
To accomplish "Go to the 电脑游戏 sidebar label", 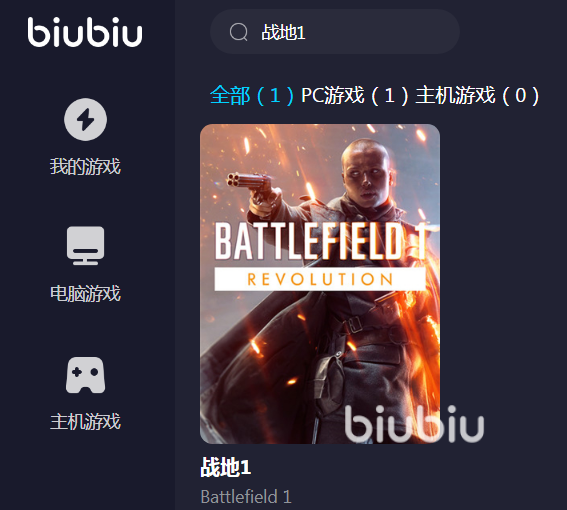I will 85,293.
